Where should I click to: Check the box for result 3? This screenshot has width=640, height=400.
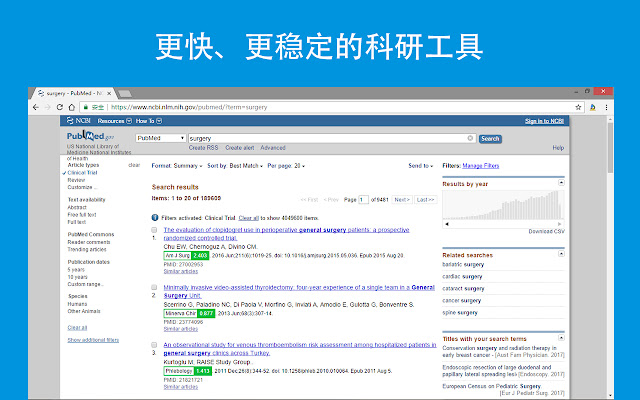[x=154, y=345]
